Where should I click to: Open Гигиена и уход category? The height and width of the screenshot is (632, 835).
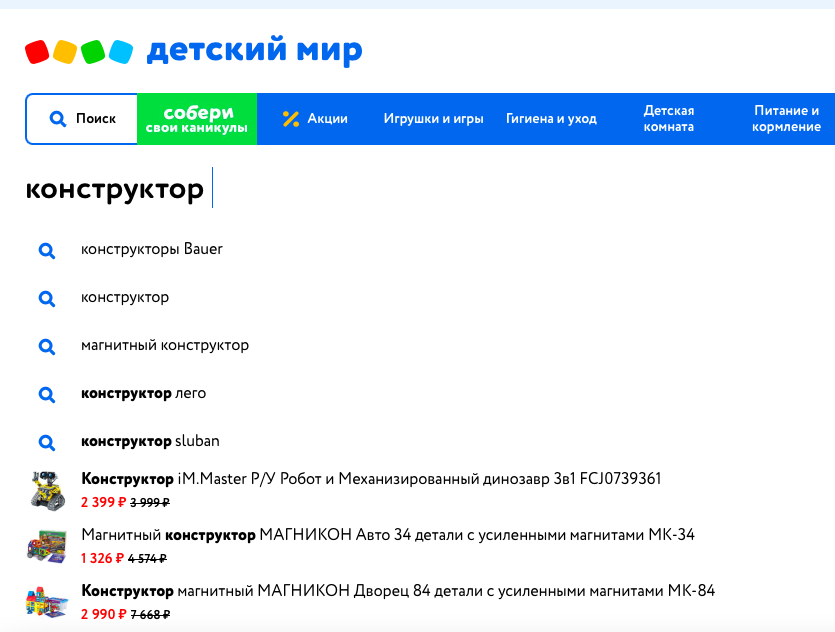551,119
